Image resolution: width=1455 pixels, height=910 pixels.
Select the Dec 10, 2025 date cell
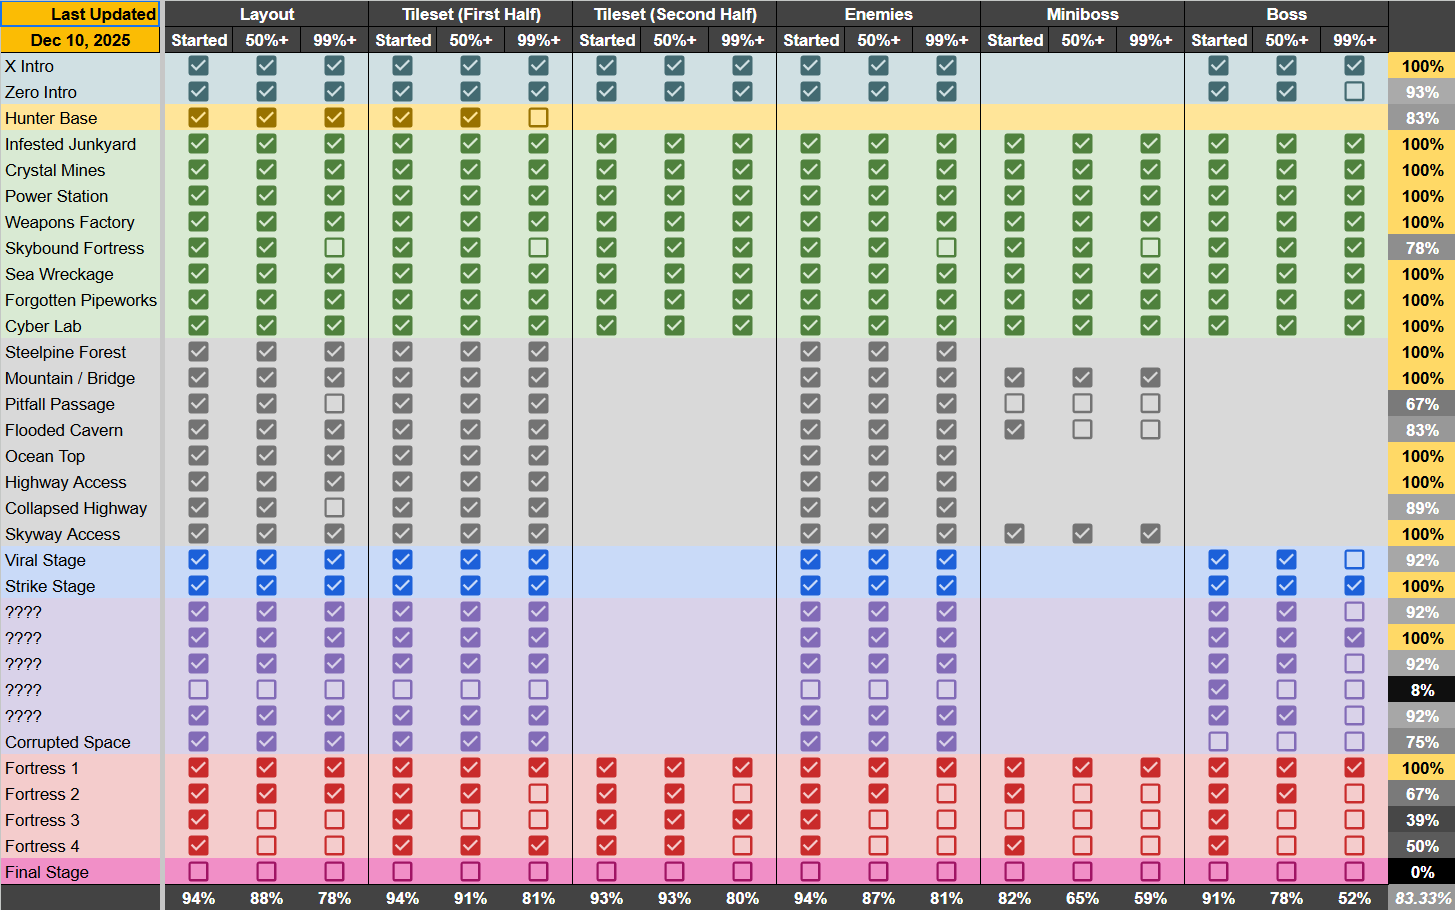(80, 40)
